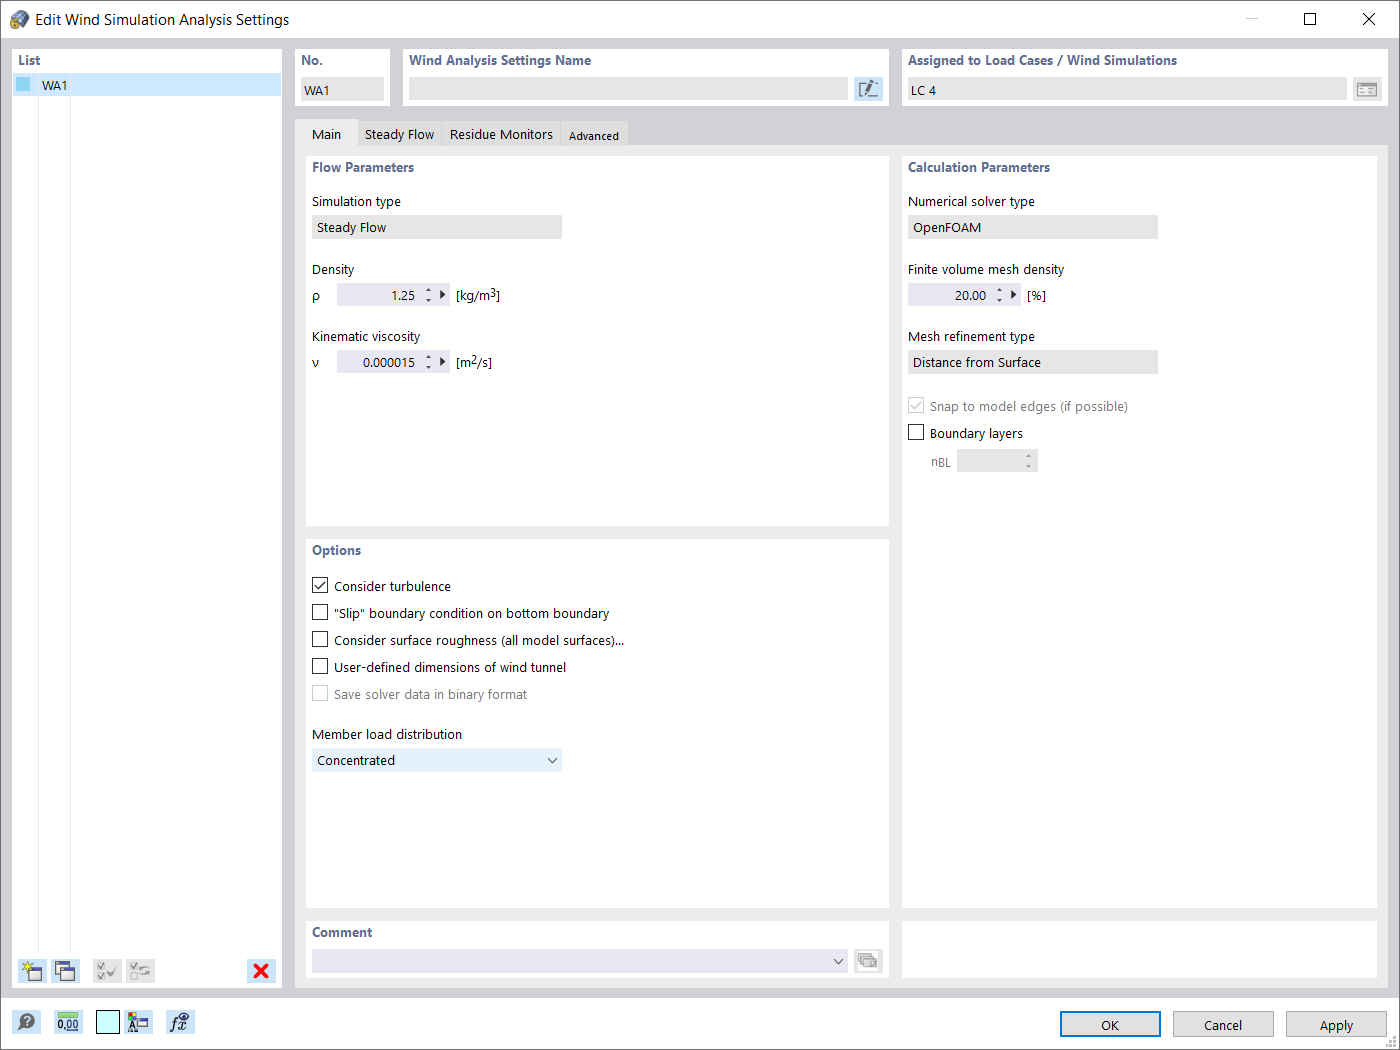This screenshot has width=1400, height=1050.
Task: Delete the selected setting with the red X
Action: [x=261, y=971]
